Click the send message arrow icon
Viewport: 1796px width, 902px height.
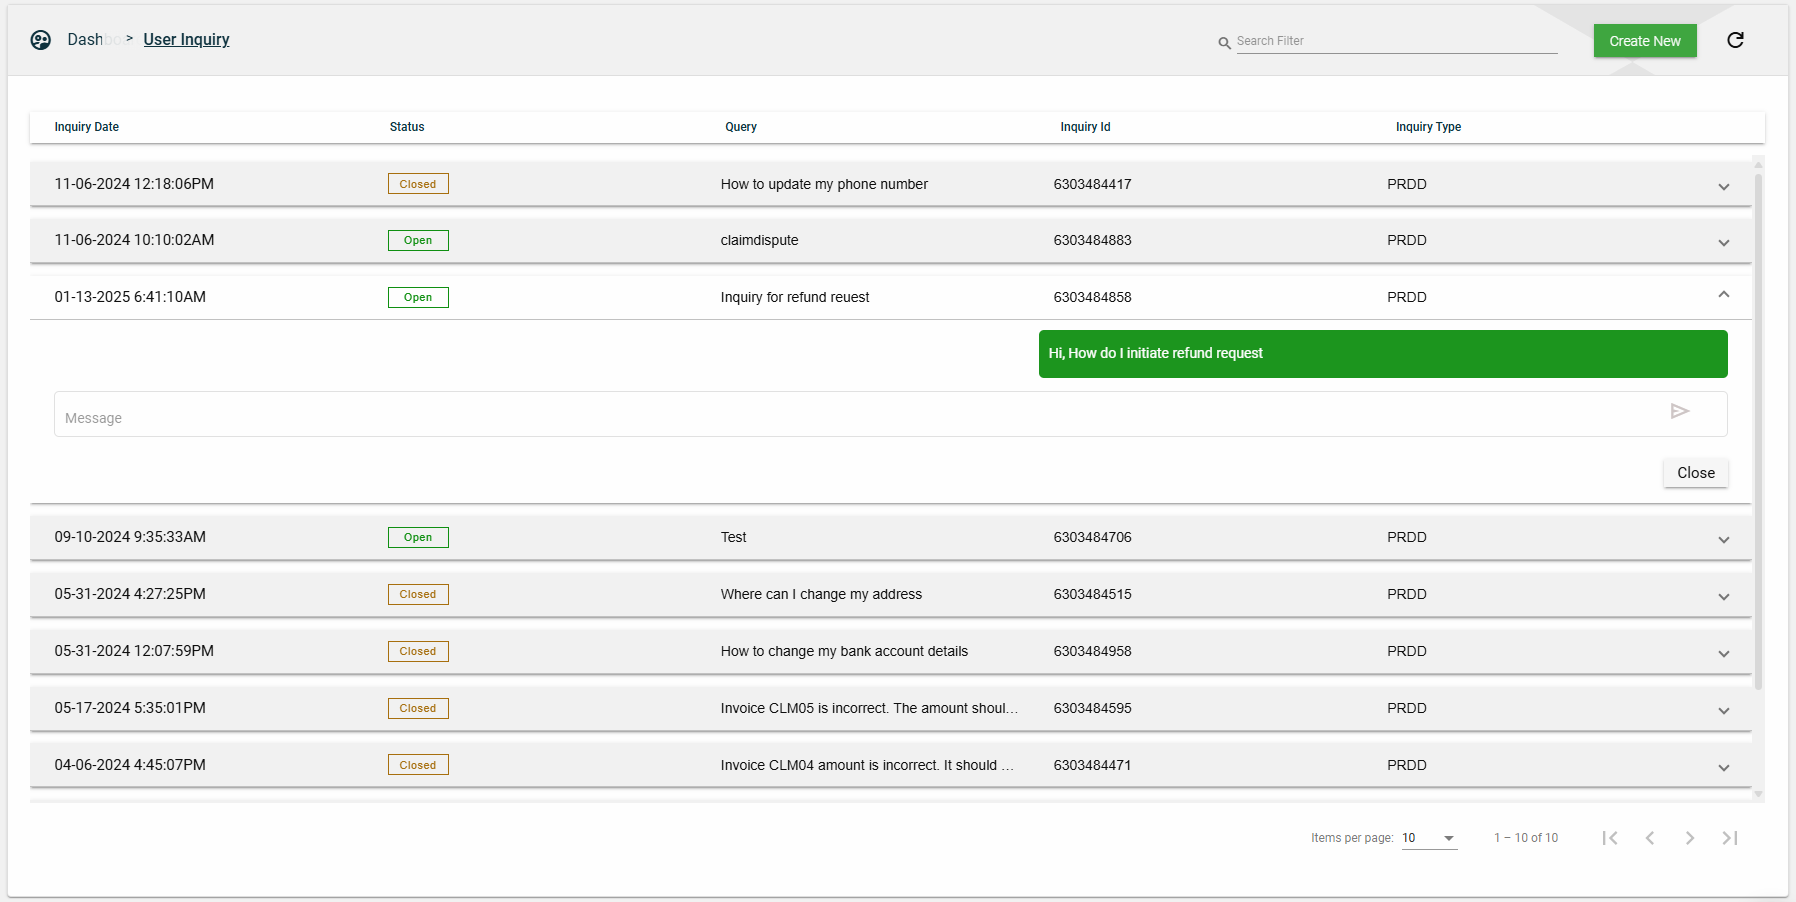tap(1679, 411)
